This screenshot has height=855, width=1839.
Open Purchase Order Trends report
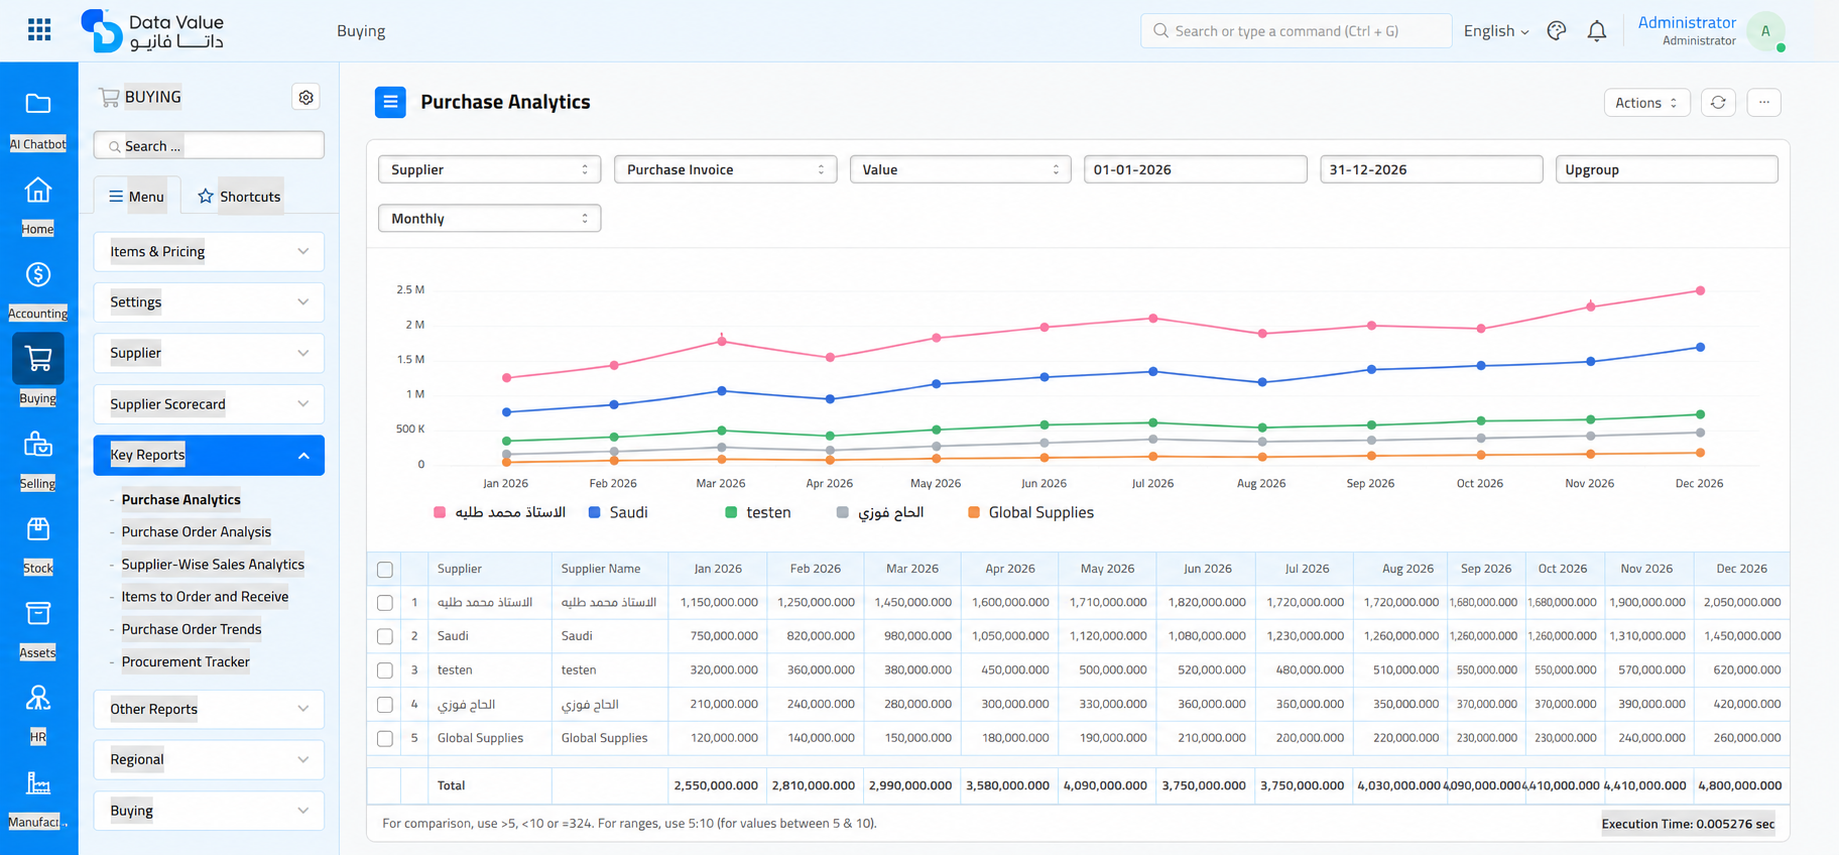tap(191, 629)
